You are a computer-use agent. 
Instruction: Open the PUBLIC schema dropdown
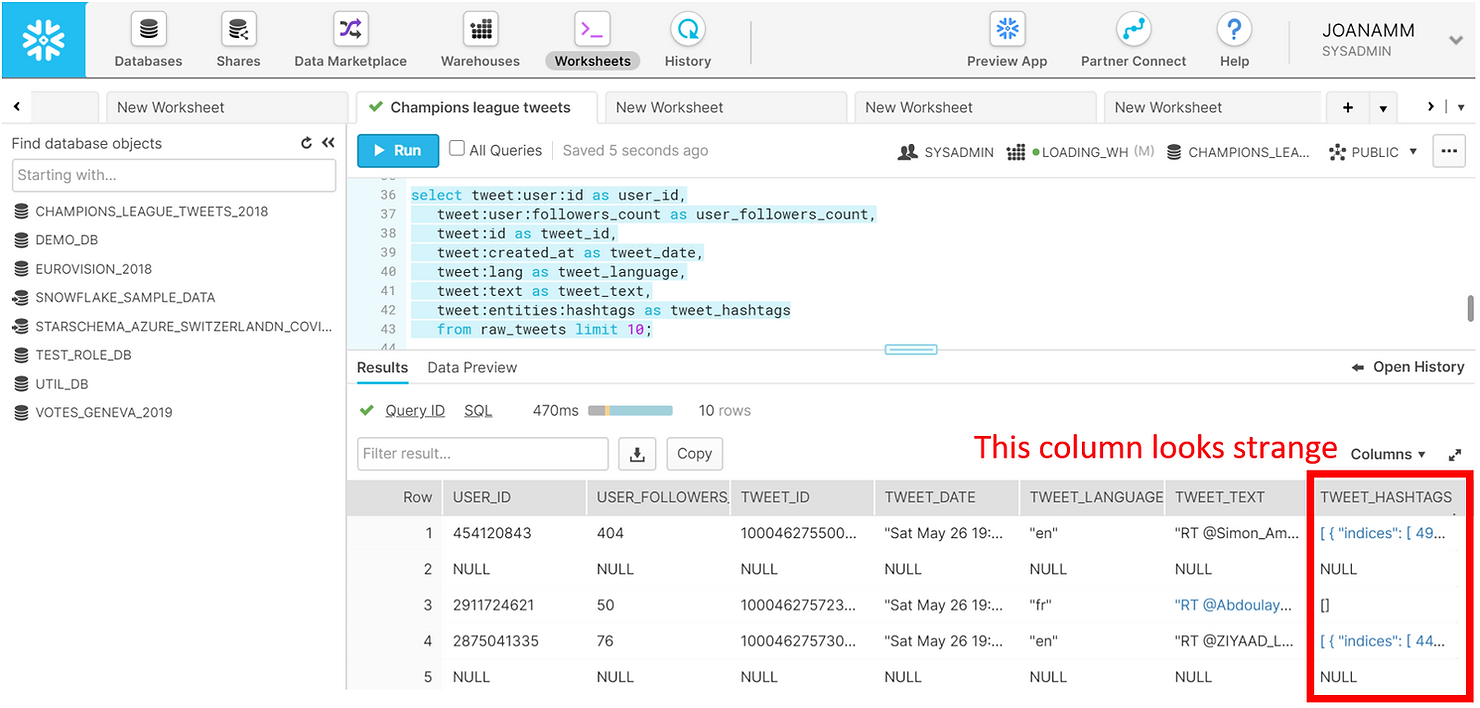[x=1373, y=152]
